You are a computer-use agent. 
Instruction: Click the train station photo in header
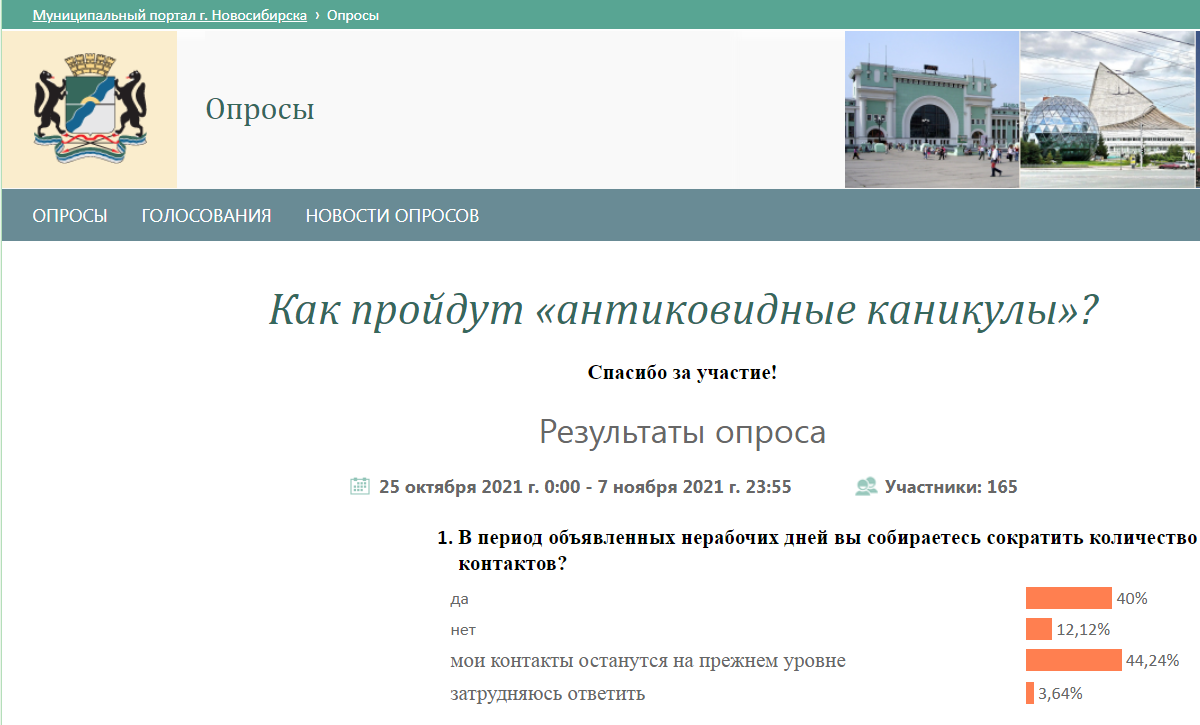tap(931, 110)
